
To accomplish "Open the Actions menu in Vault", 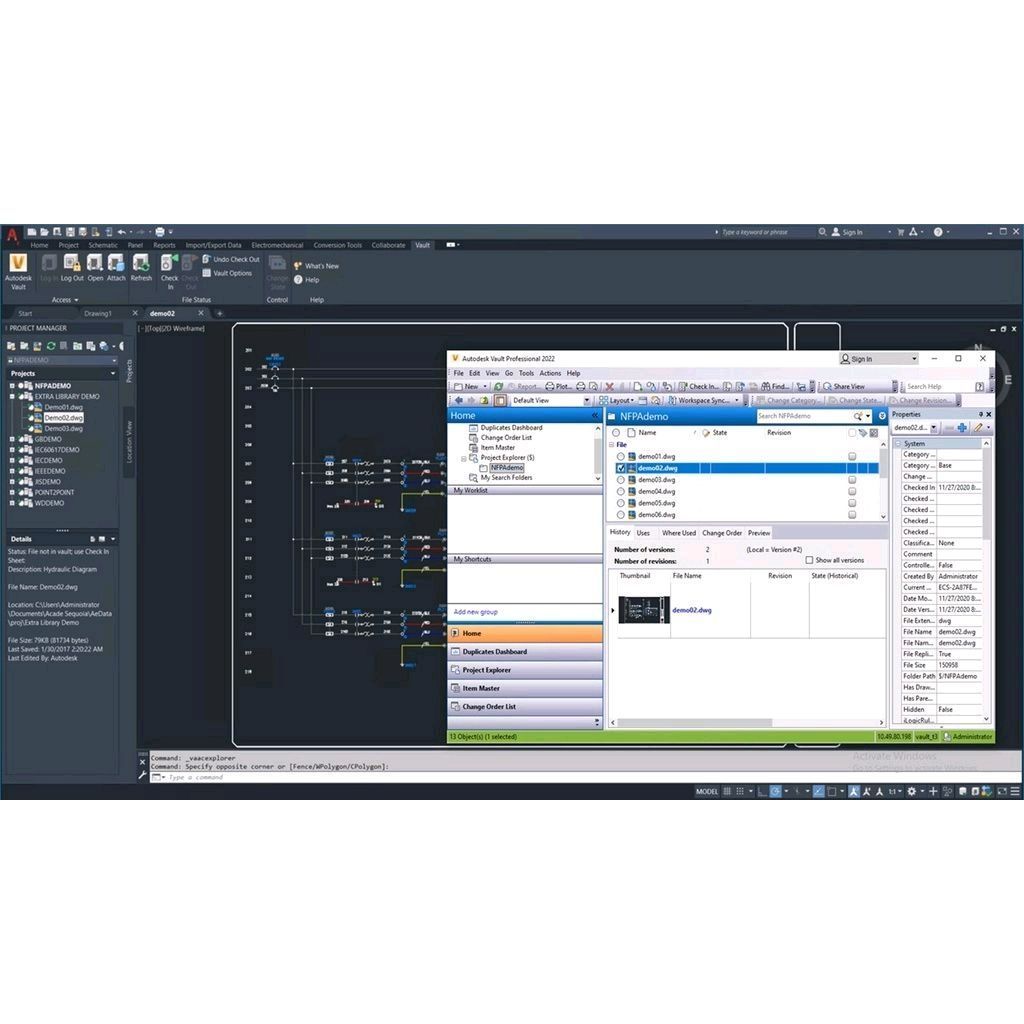I will pyautogui.click(x=550, y=374).
